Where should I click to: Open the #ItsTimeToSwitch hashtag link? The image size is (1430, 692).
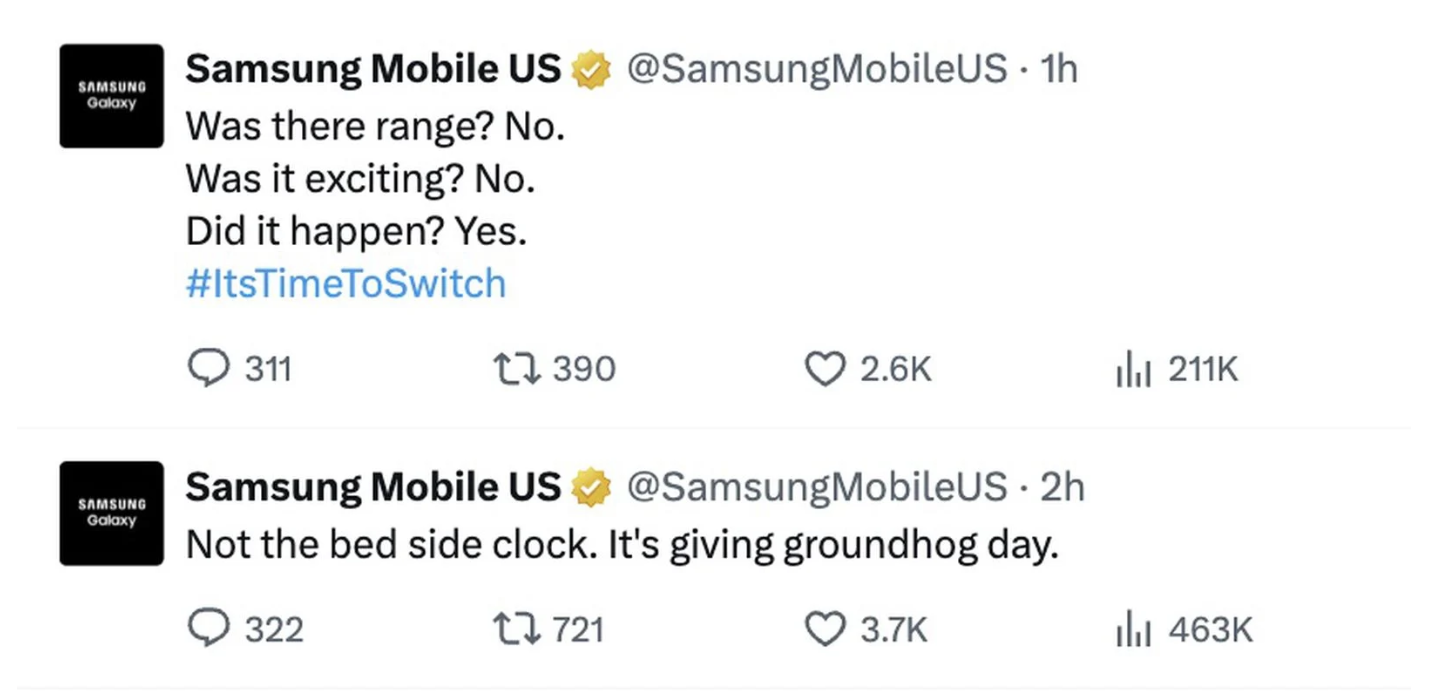point(346,284)
